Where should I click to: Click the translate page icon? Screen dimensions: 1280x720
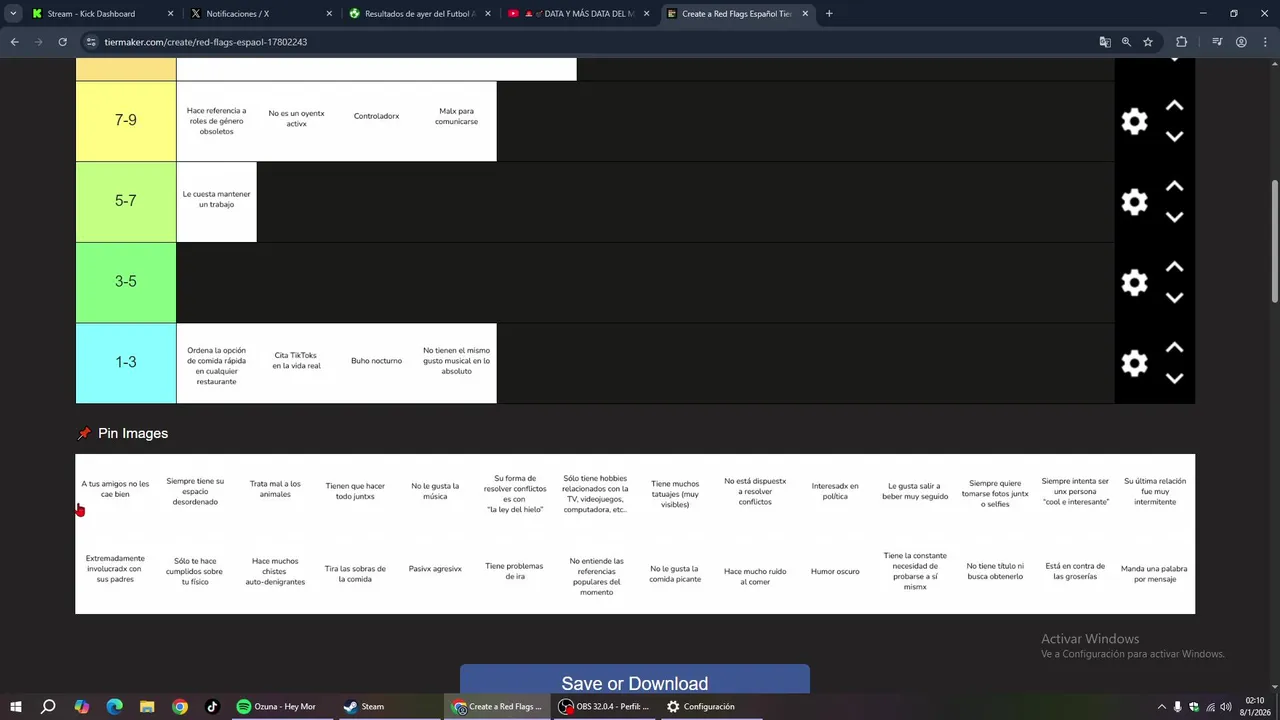pos(1105,42)
